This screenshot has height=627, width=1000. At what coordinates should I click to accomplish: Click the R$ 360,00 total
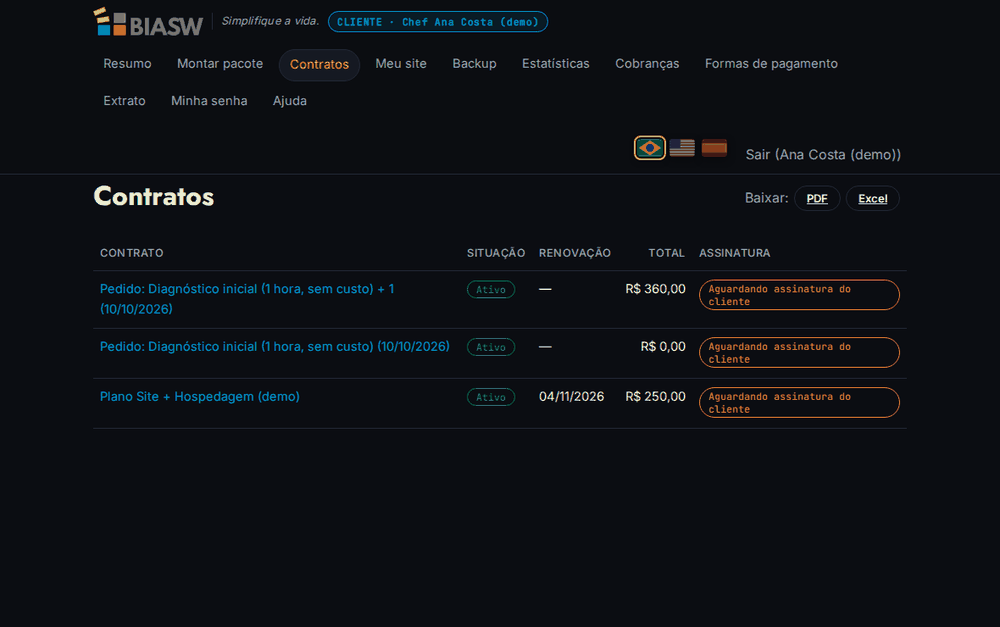[x=656, y=289]
